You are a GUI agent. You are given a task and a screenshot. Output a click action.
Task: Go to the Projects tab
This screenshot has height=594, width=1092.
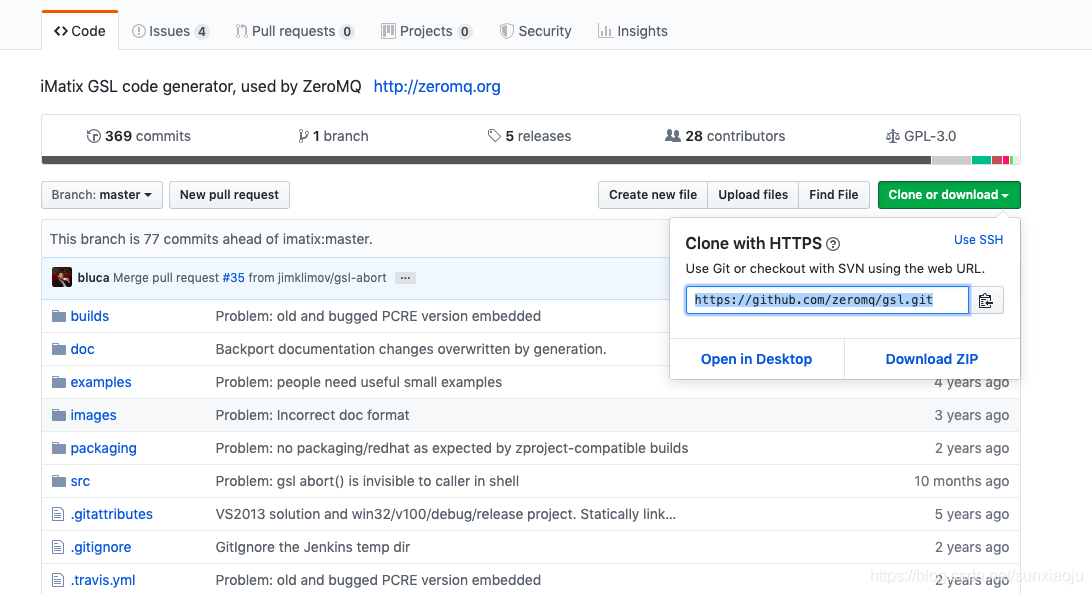click(426, 31)
